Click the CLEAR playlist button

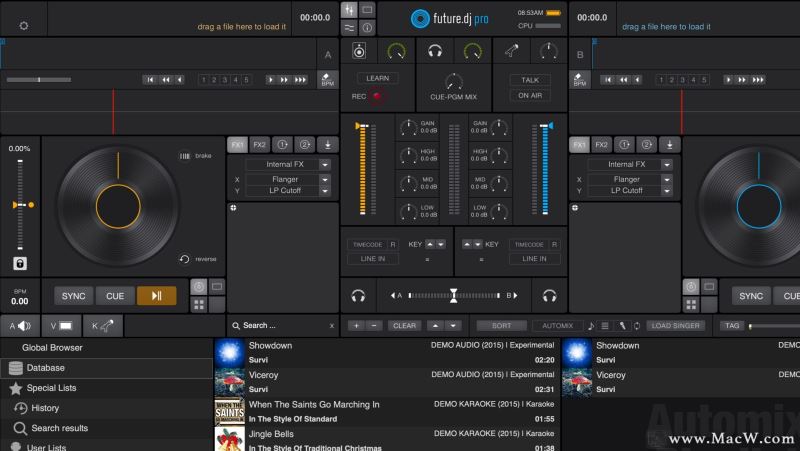click(x=405, y=325)
